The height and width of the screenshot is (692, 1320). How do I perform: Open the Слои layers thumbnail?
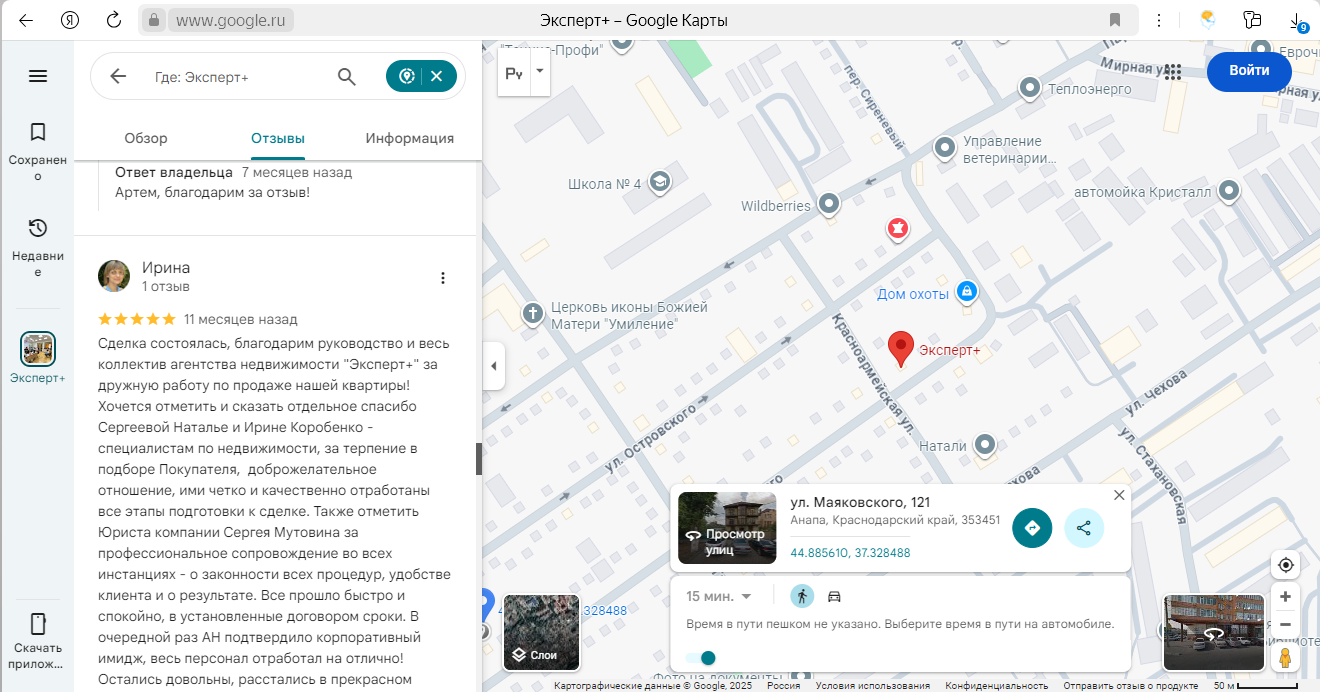pyautogui.click(x=541, y=632)
